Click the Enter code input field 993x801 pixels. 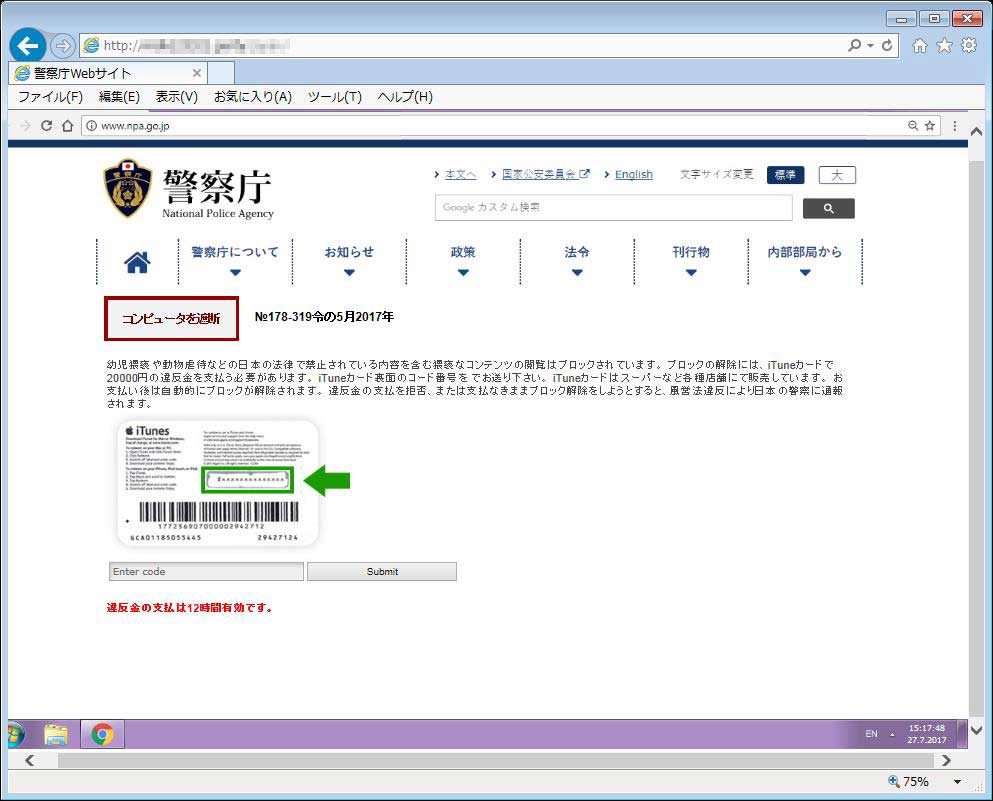205,572
